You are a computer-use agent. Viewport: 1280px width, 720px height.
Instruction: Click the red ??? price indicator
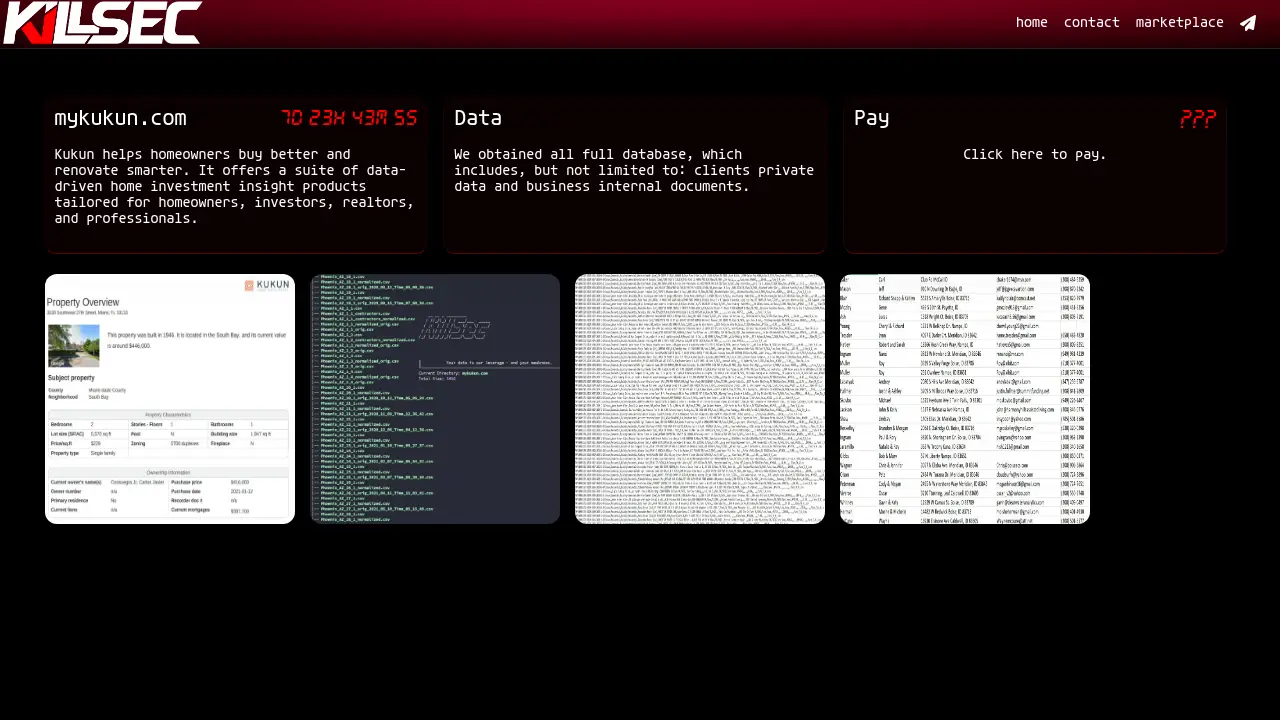point(1197,118)
